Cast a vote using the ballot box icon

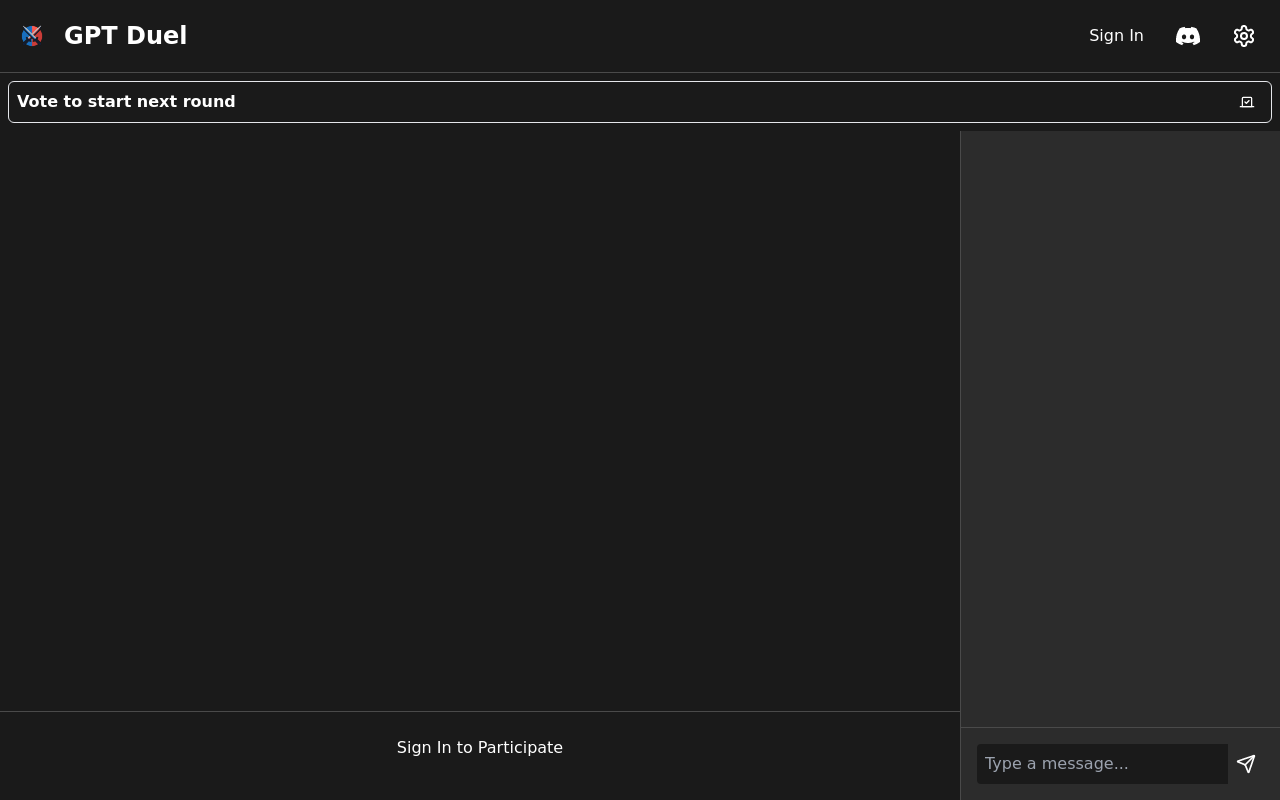click(1246, 102)
